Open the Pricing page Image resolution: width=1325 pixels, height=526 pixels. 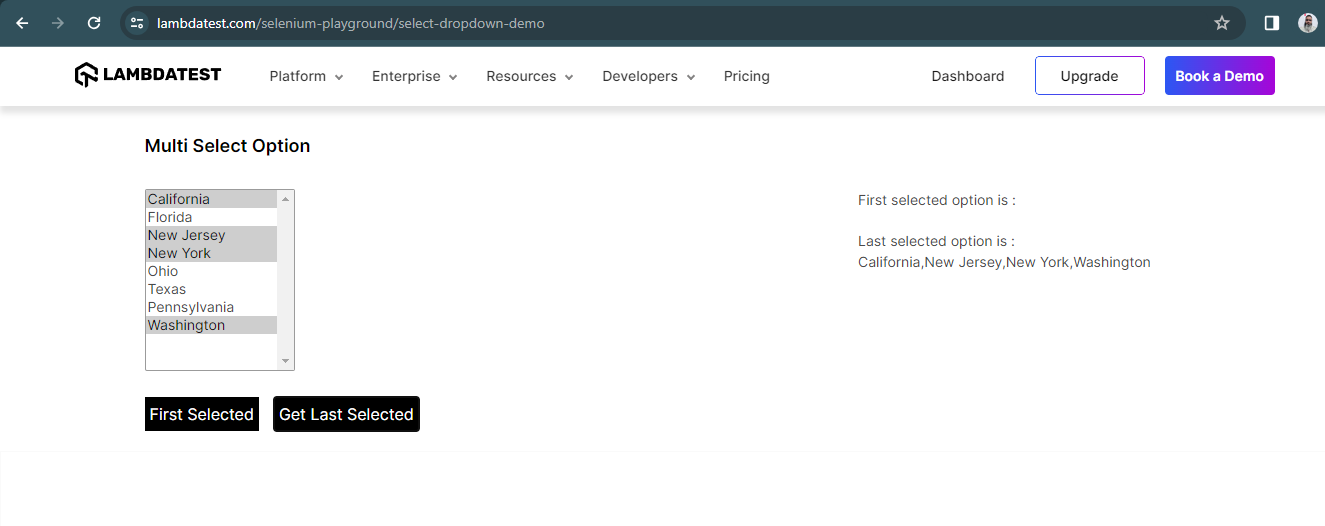click(x=747, y=76)
